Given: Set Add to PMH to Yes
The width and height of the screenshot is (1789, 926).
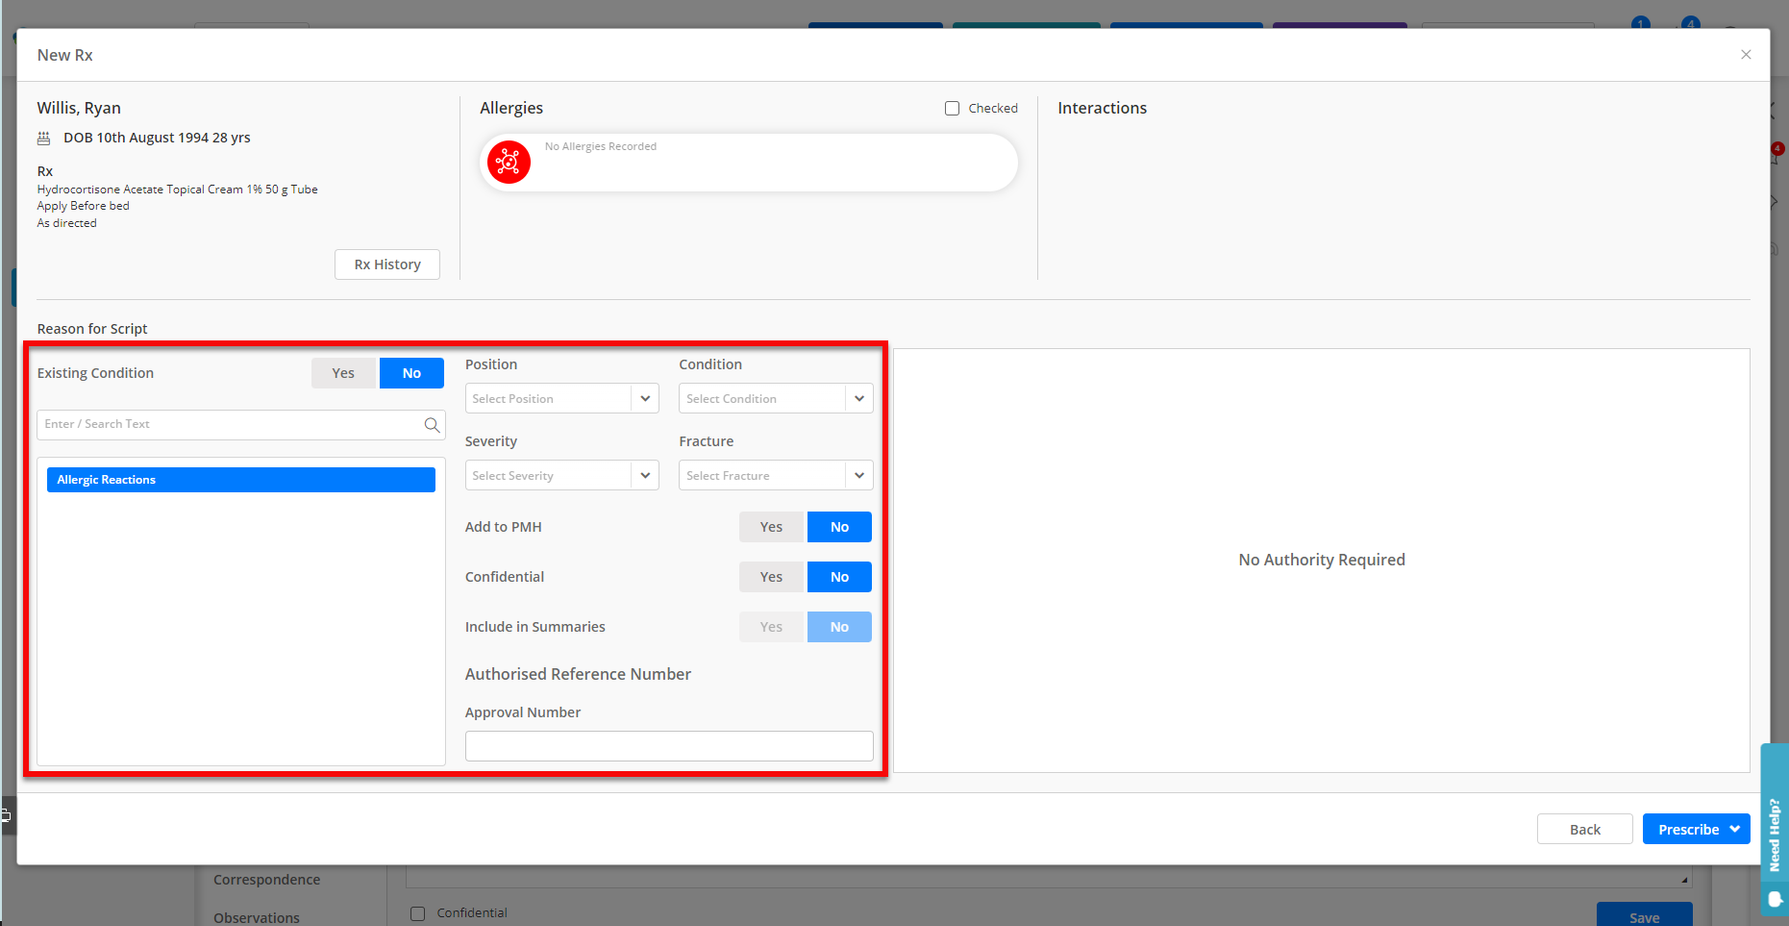Looking at the screenshot, I should (771, 527).
